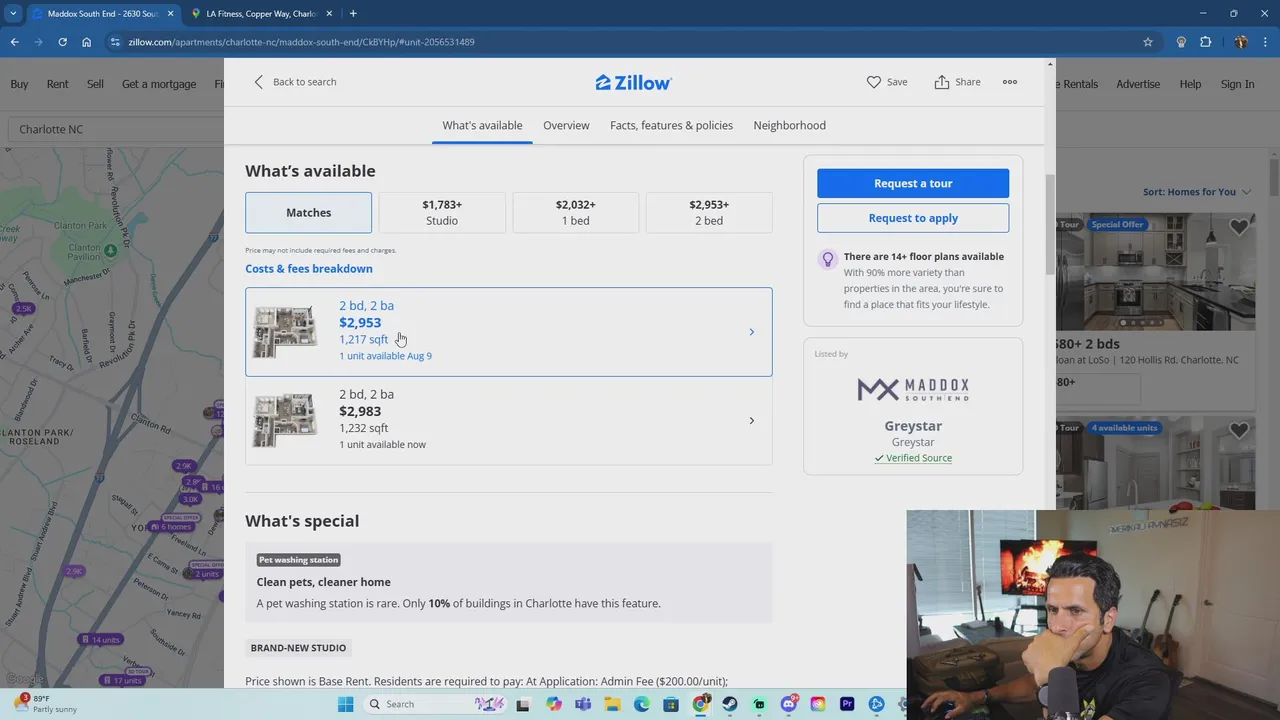Click the Share upload icon
This screenshot has width=1280, height=720.
coord(941,82)
